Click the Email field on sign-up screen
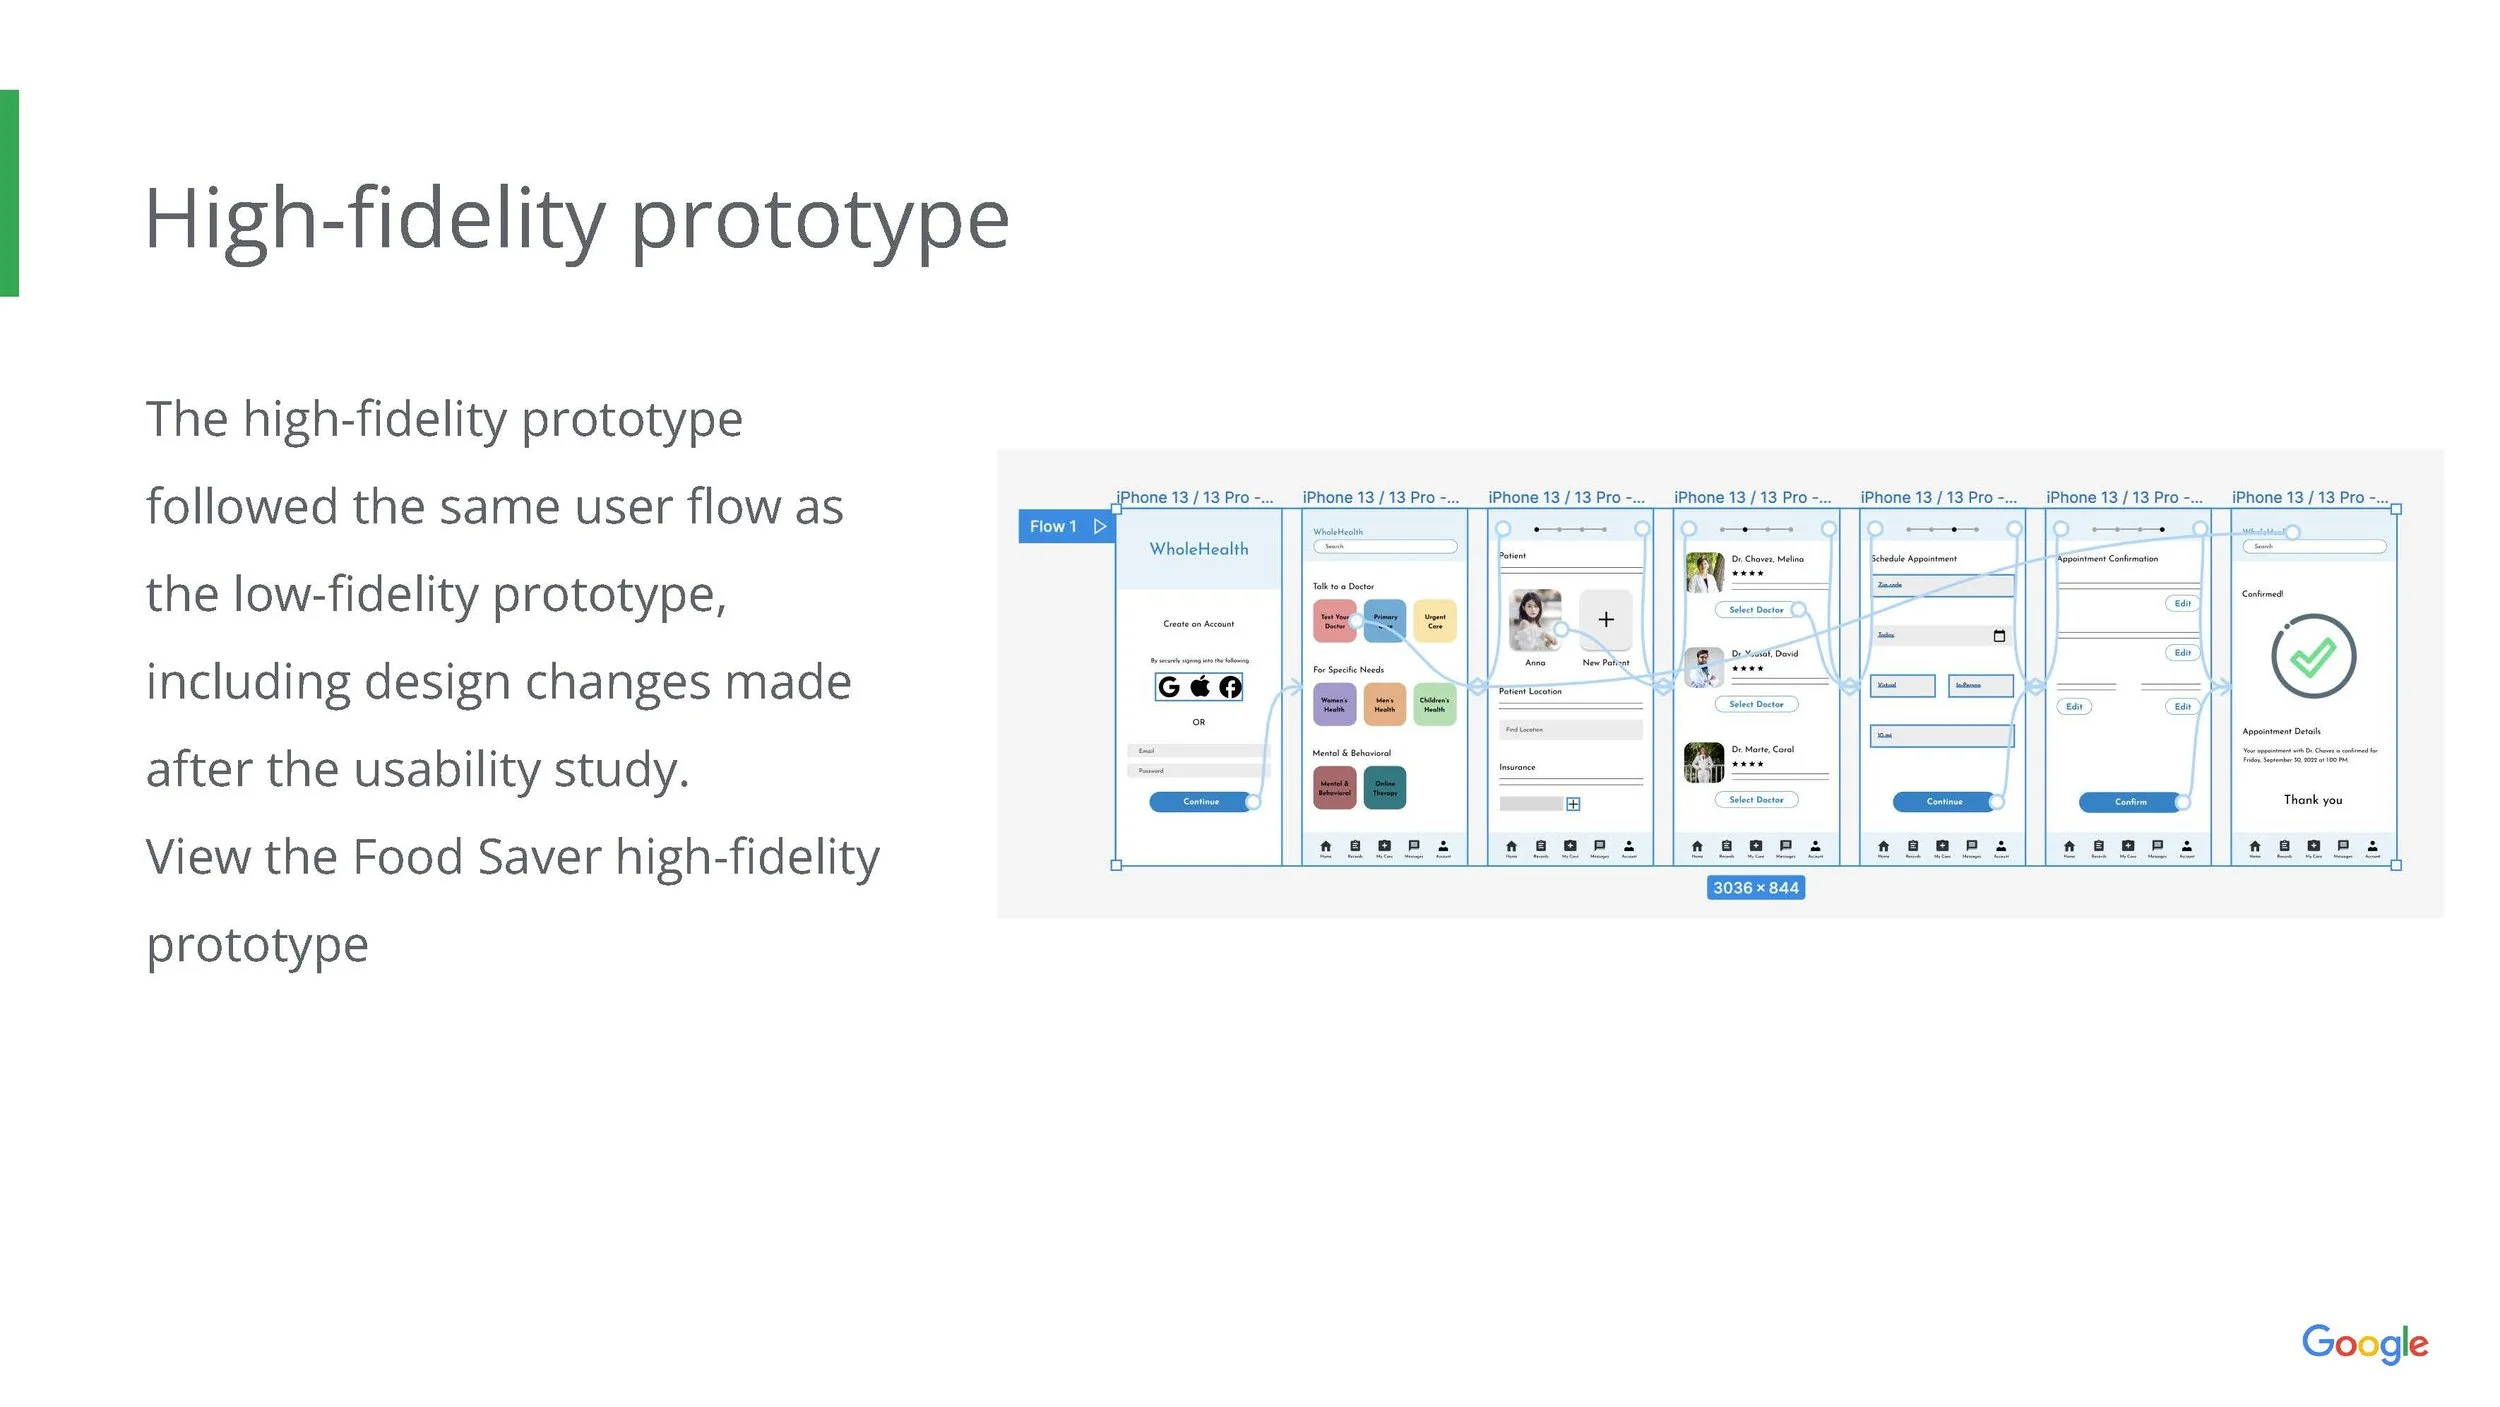Image resolution: width=2500 pixels, height=1407 pixels. (x=1198, y=750)
